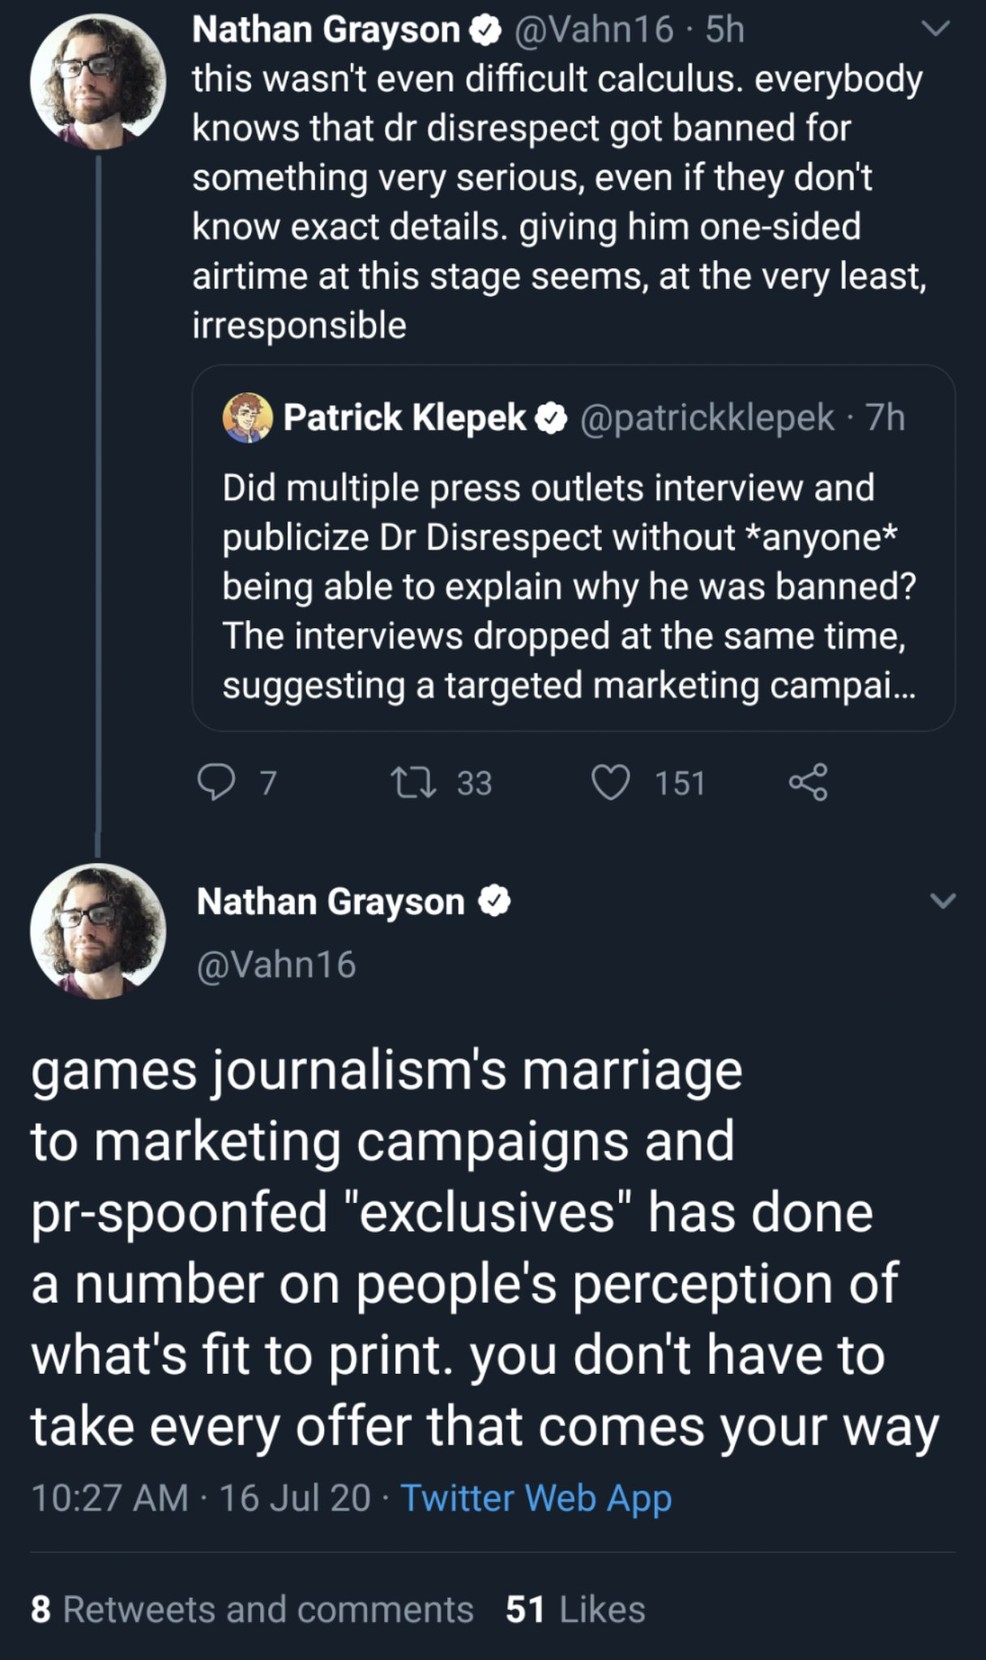This screenshot has height=1660, width=986.
Task: Click the reply icon on the first tweet
Action: tap(216, 782)
